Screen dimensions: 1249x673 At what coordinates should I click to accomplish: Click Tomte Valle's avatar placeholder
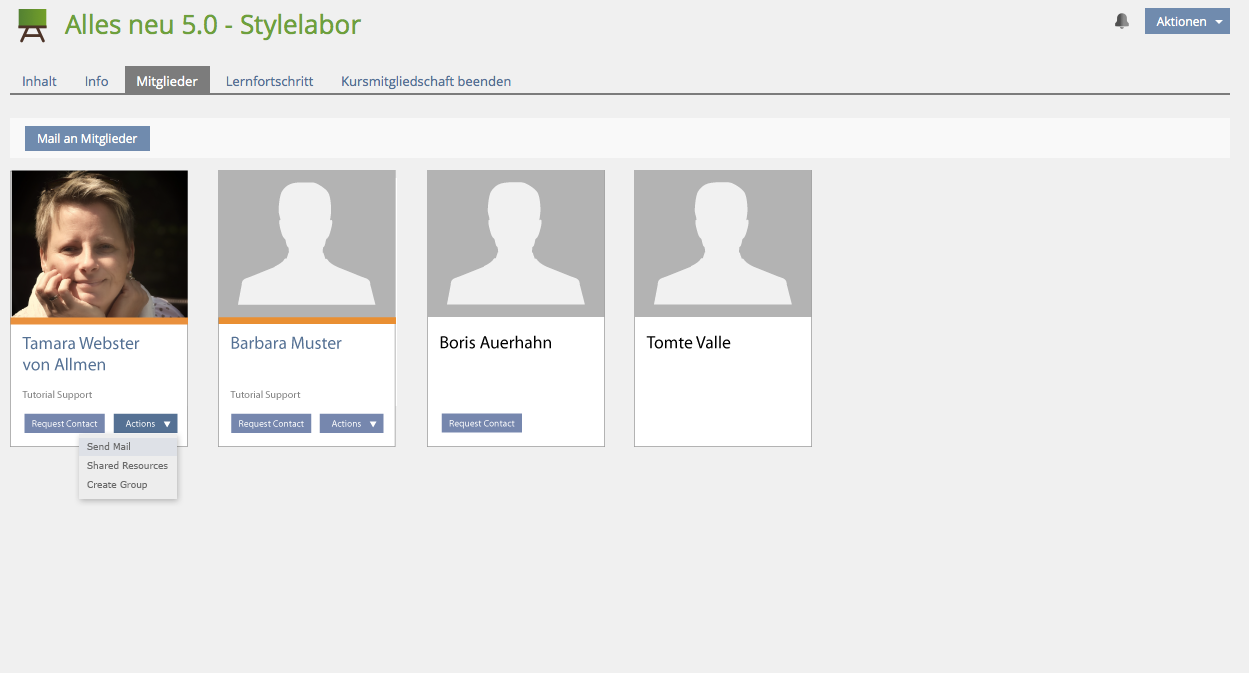(x=723, y=244)
